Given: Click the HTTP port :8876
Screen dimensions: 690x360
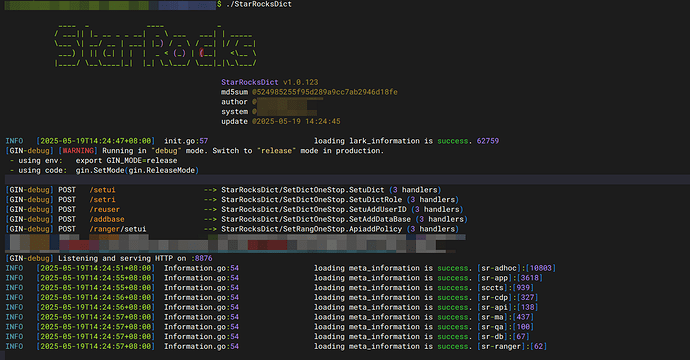Looking at the screenshot, I should point(201,259).
